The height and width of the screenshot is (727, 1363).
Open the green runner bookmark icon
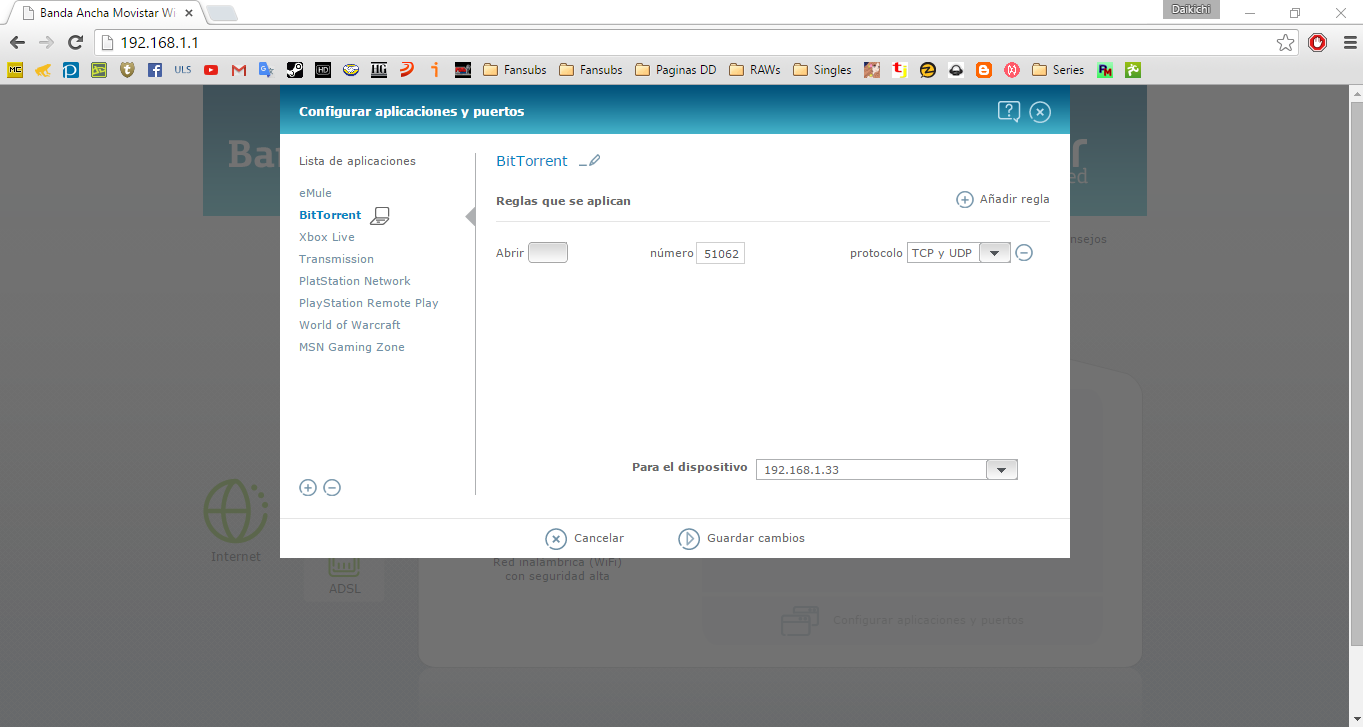[x=1133, y=70]
